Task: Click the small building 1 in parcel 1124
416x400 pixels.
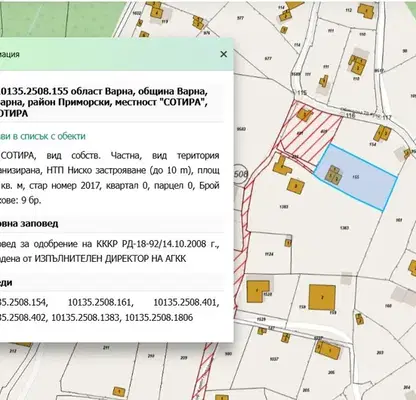Action: click(288, 243)
